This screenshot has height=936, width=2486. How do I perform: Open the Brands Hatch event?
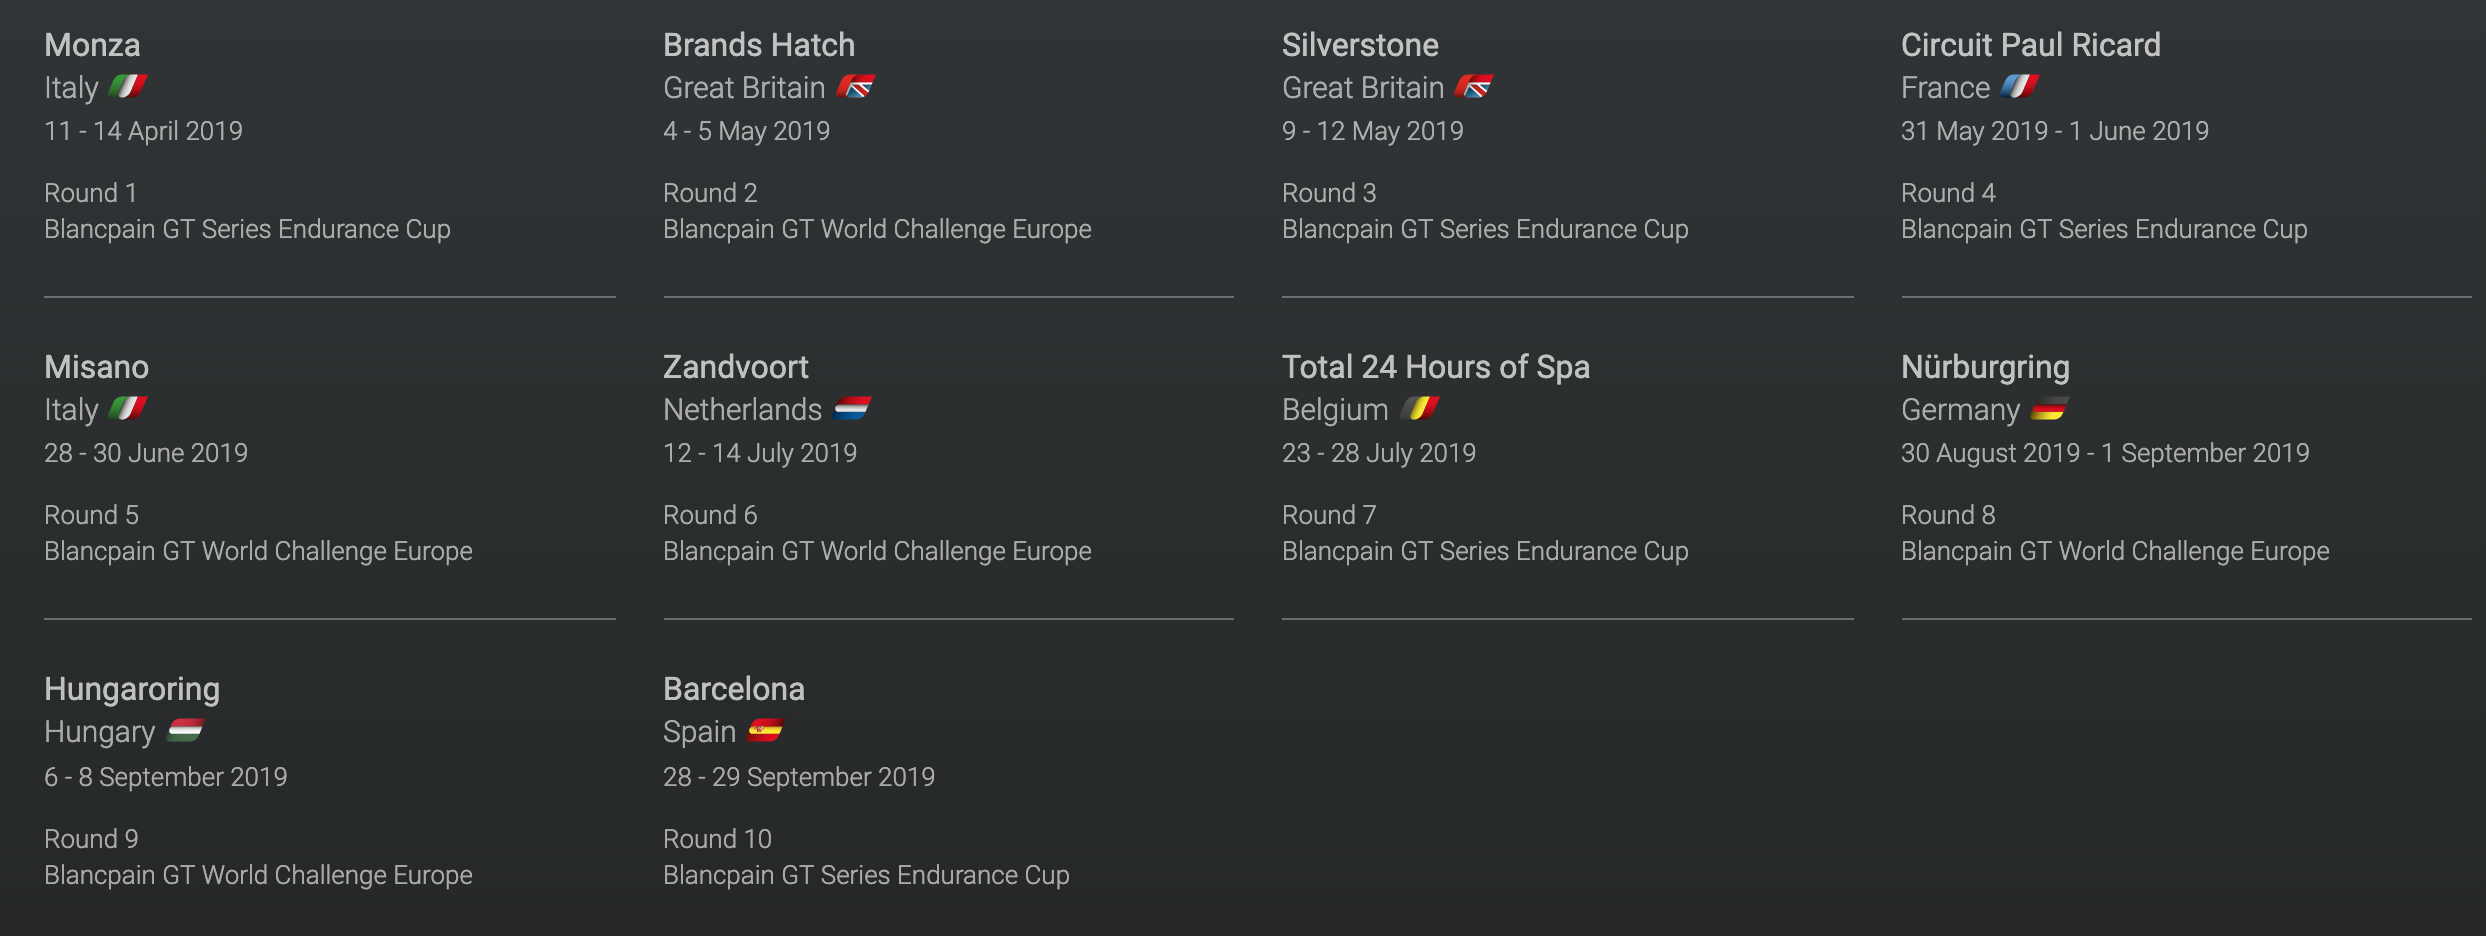(x=759, y=45)
